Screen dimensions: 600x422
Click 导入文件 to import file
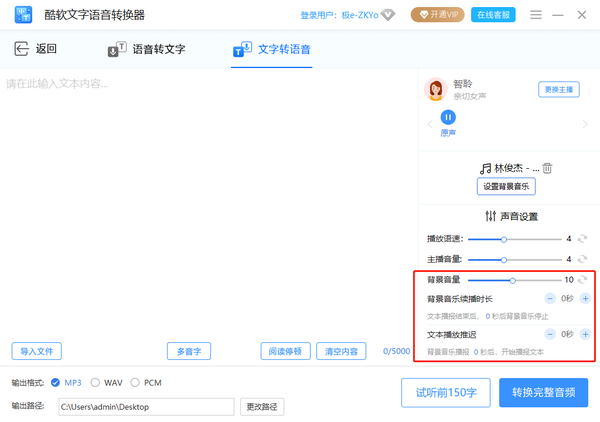tap(36, 351)
